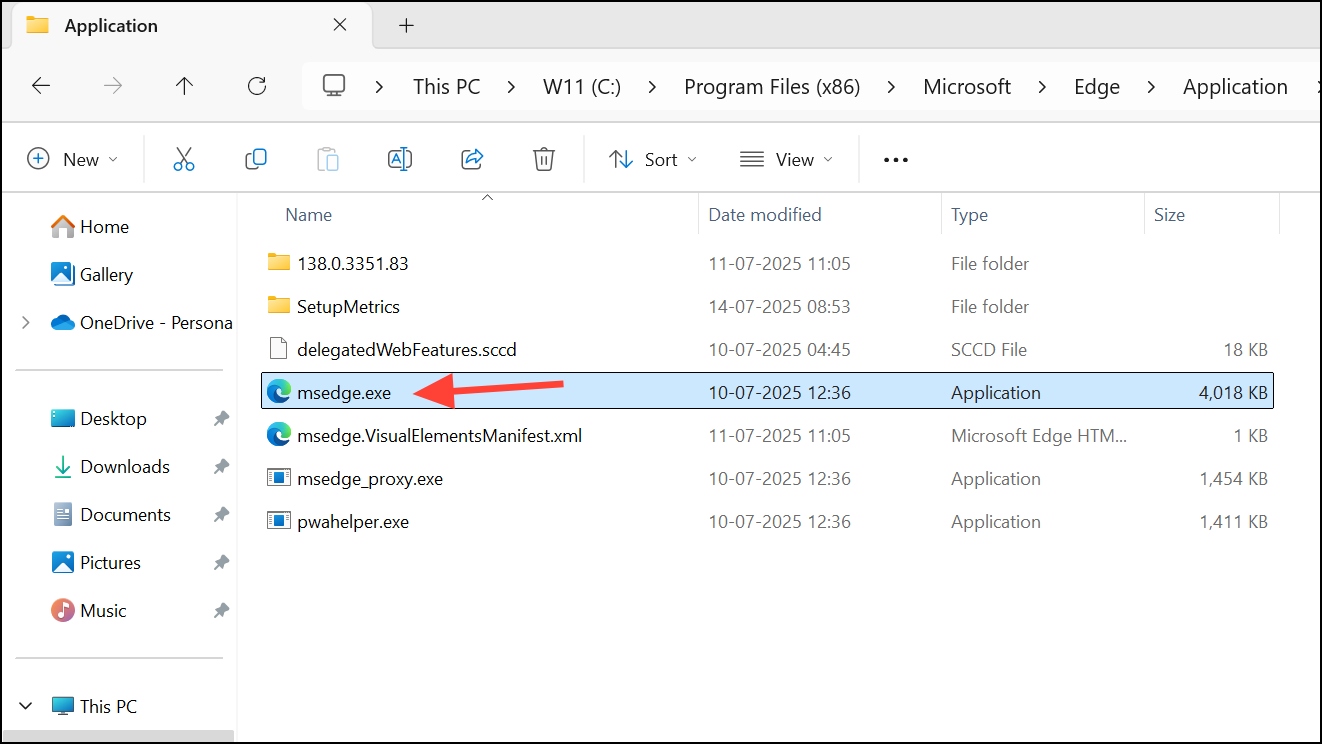This screenshot has height=744, width=1322.
Task: Click the Cut scissors icon
Action: 184,159
